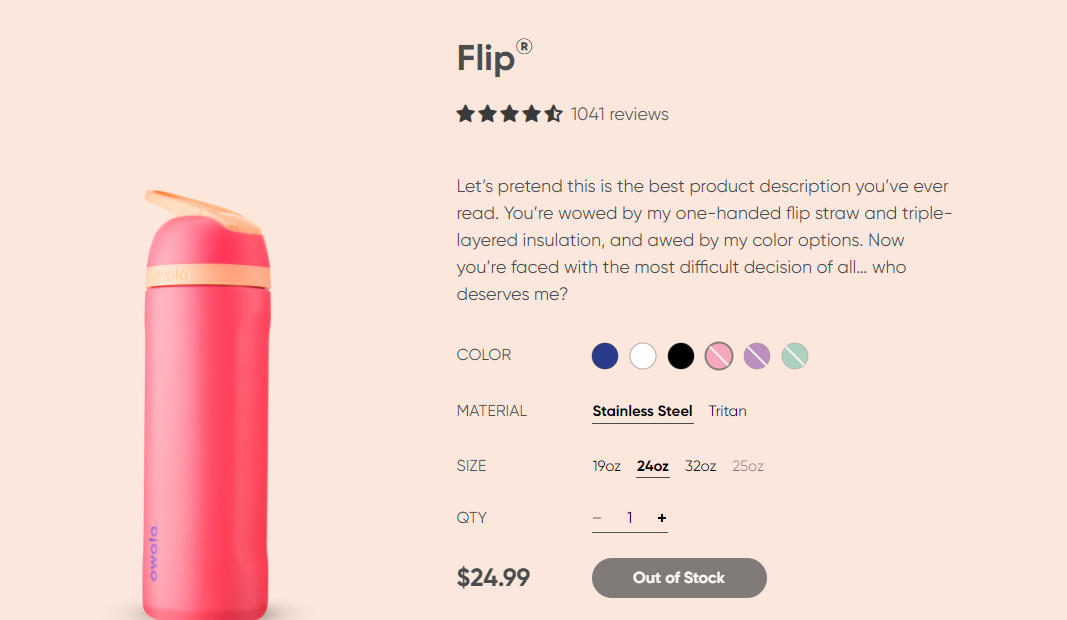The width and height of the screenshot is (1067, 620).
Task: Click the pink Flip bottle image
Action: coord(207,420)
